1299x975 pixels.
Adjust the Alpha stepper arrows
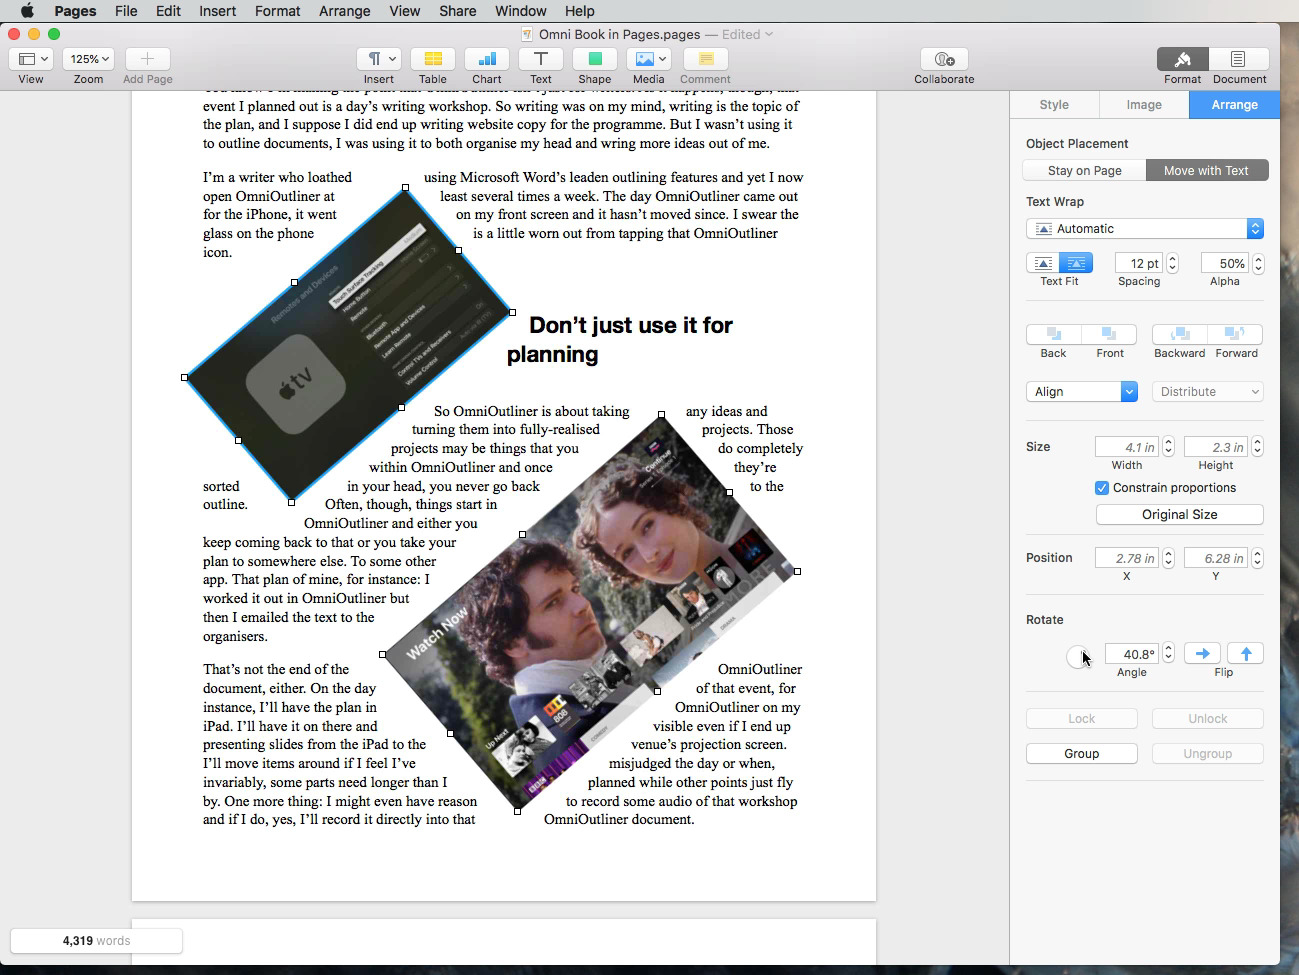coord(1258,263)
